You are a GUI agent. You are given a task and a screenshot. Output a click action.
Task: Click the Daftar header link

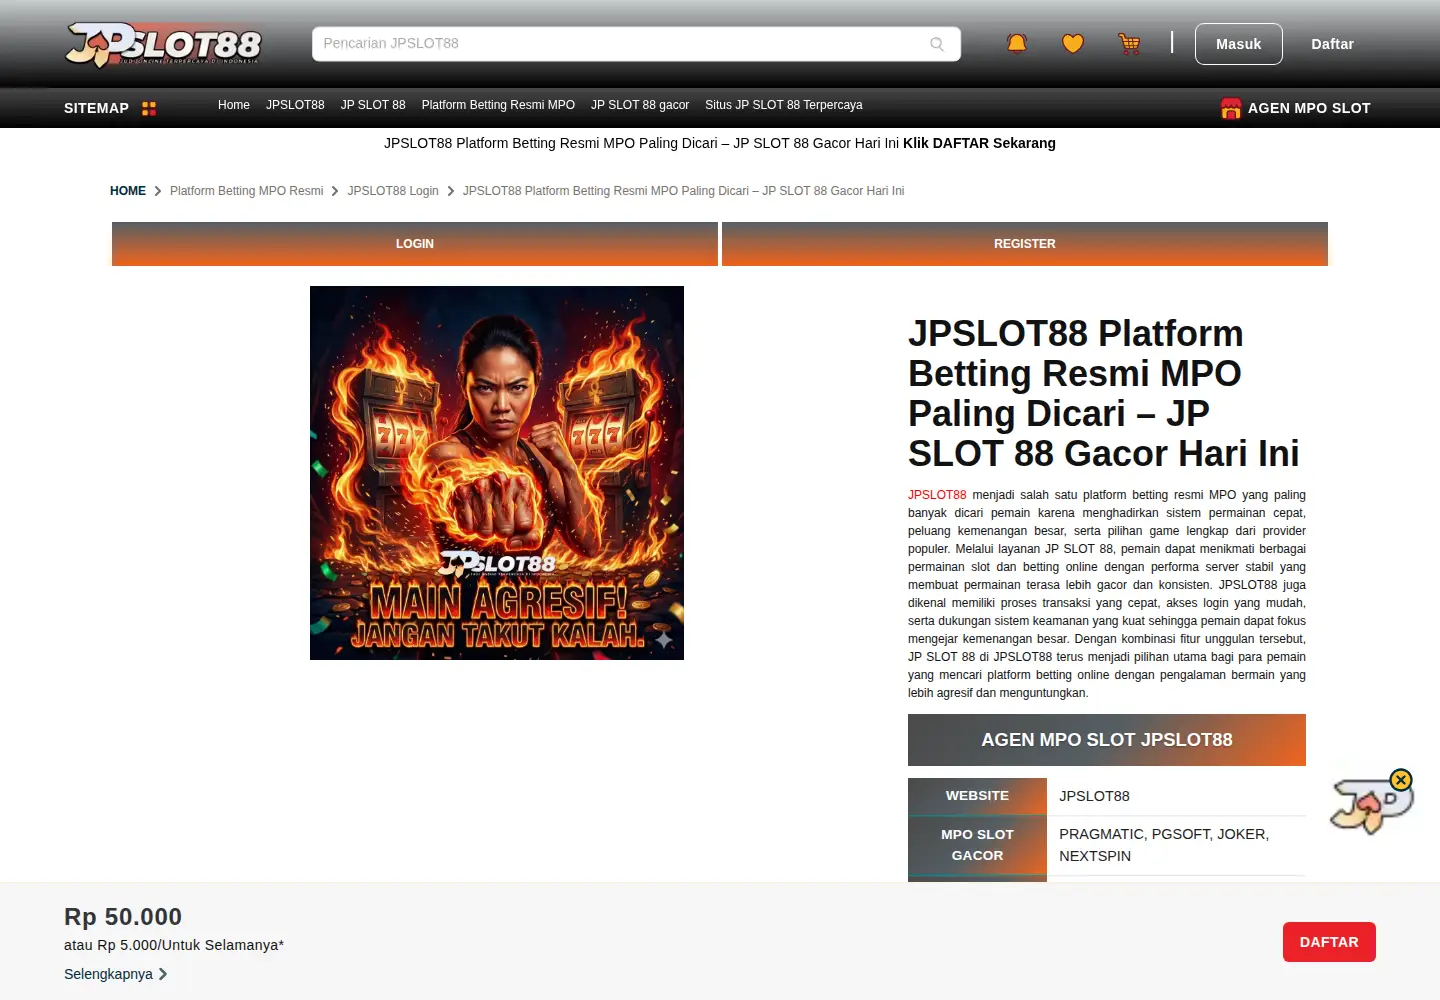tap(1332, 44)
